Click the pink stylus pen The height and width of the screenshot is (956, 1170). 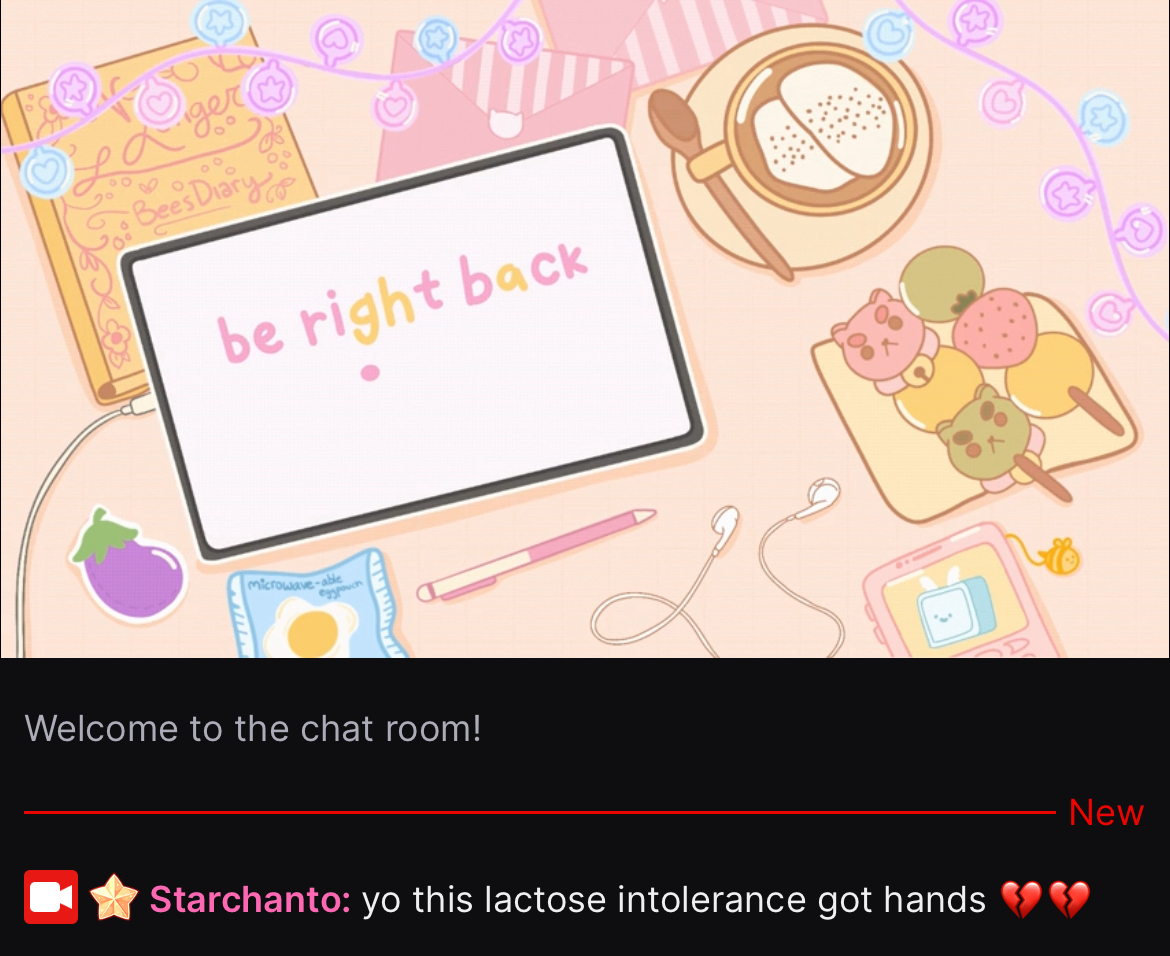click(536, 554)
